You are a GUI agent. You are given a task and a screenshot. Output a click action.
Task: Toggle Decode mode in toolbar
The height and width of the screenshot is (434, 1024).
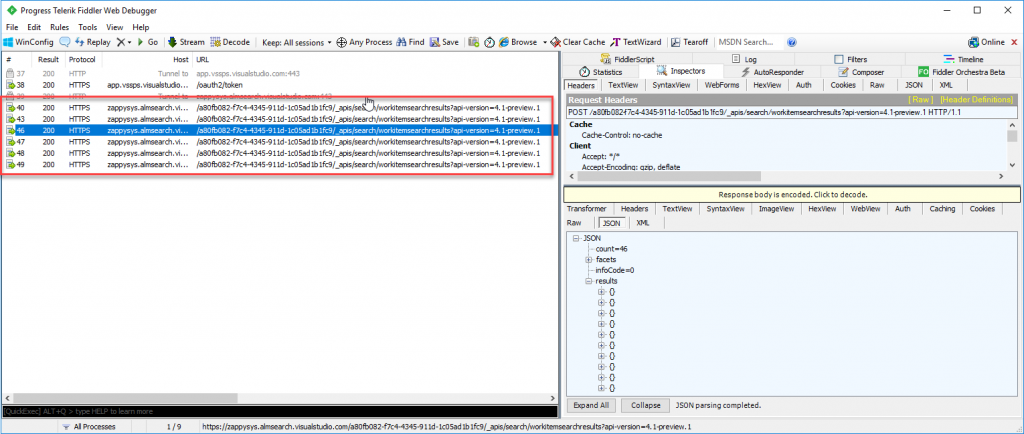tap(230, 42)
